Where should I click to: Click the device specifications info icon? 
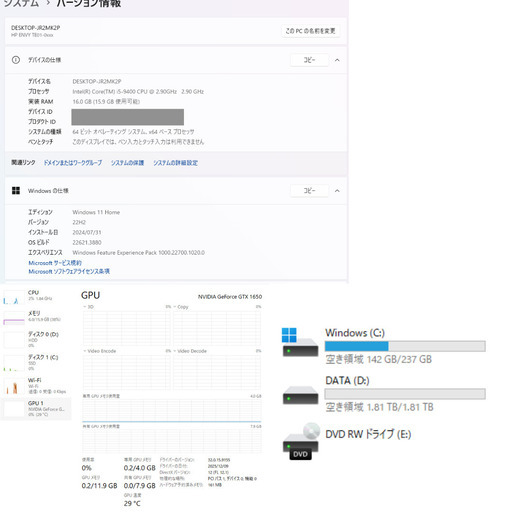tap(16, 60)
